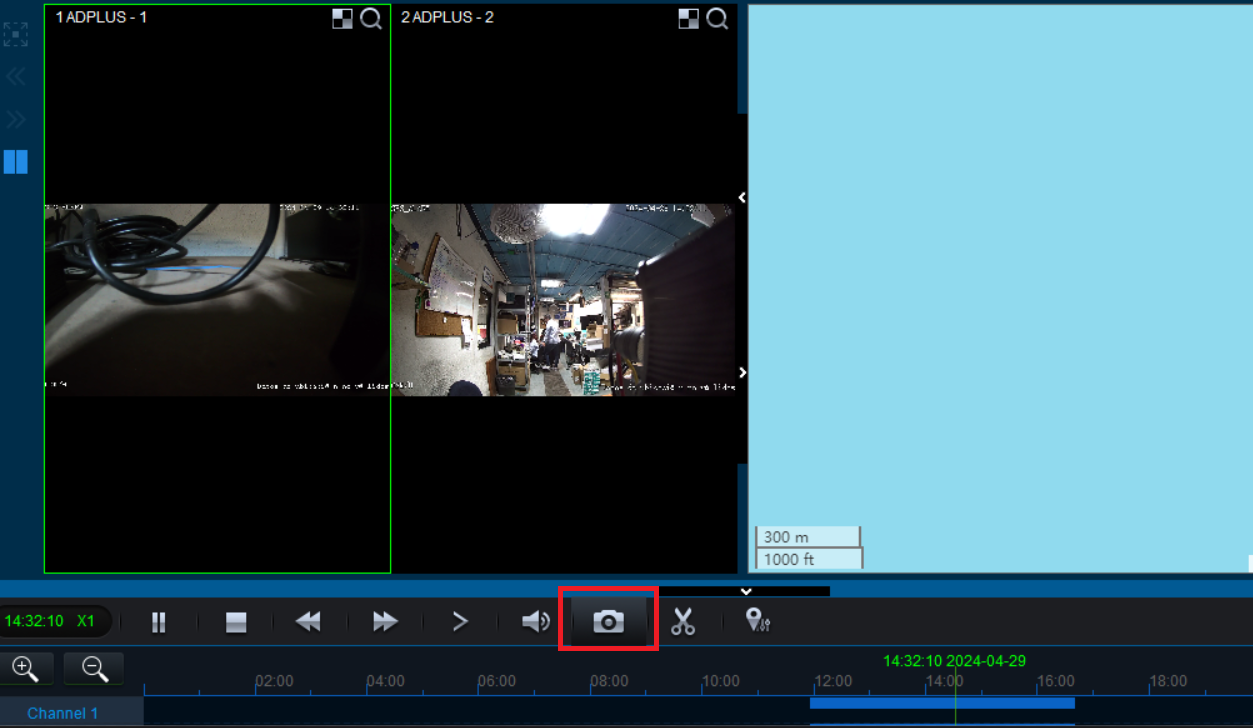This screenshot has height=728, width=1253.
Task: Select the scissors clip tool
Action: tap(683, 621)
